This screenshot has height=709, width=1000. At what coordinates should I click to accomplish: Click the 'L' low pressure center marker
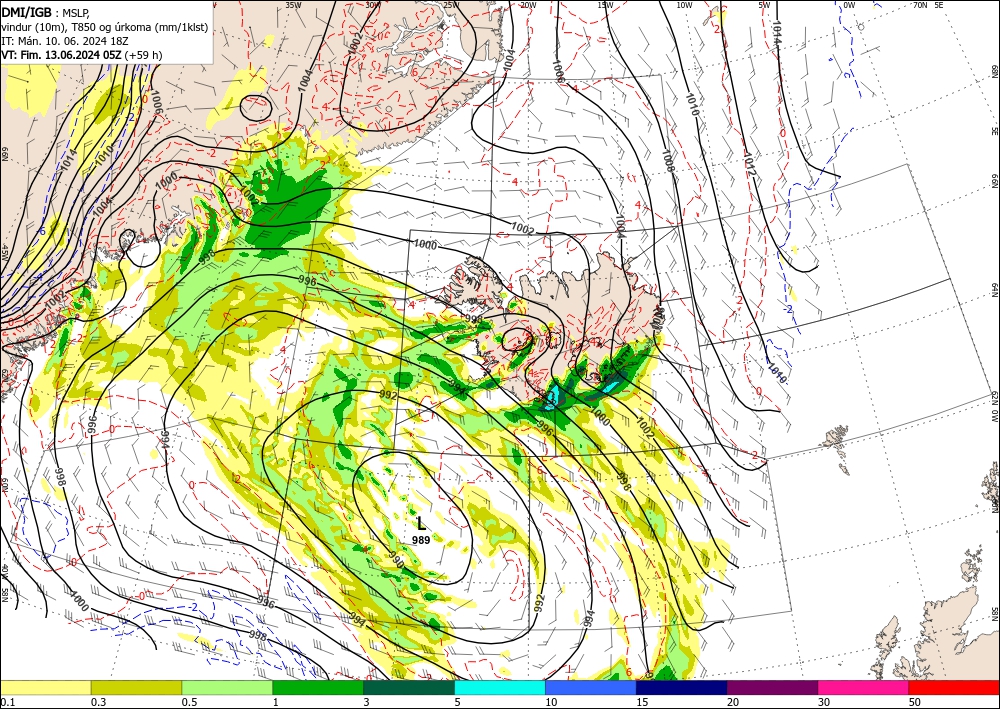pos(421,524)
